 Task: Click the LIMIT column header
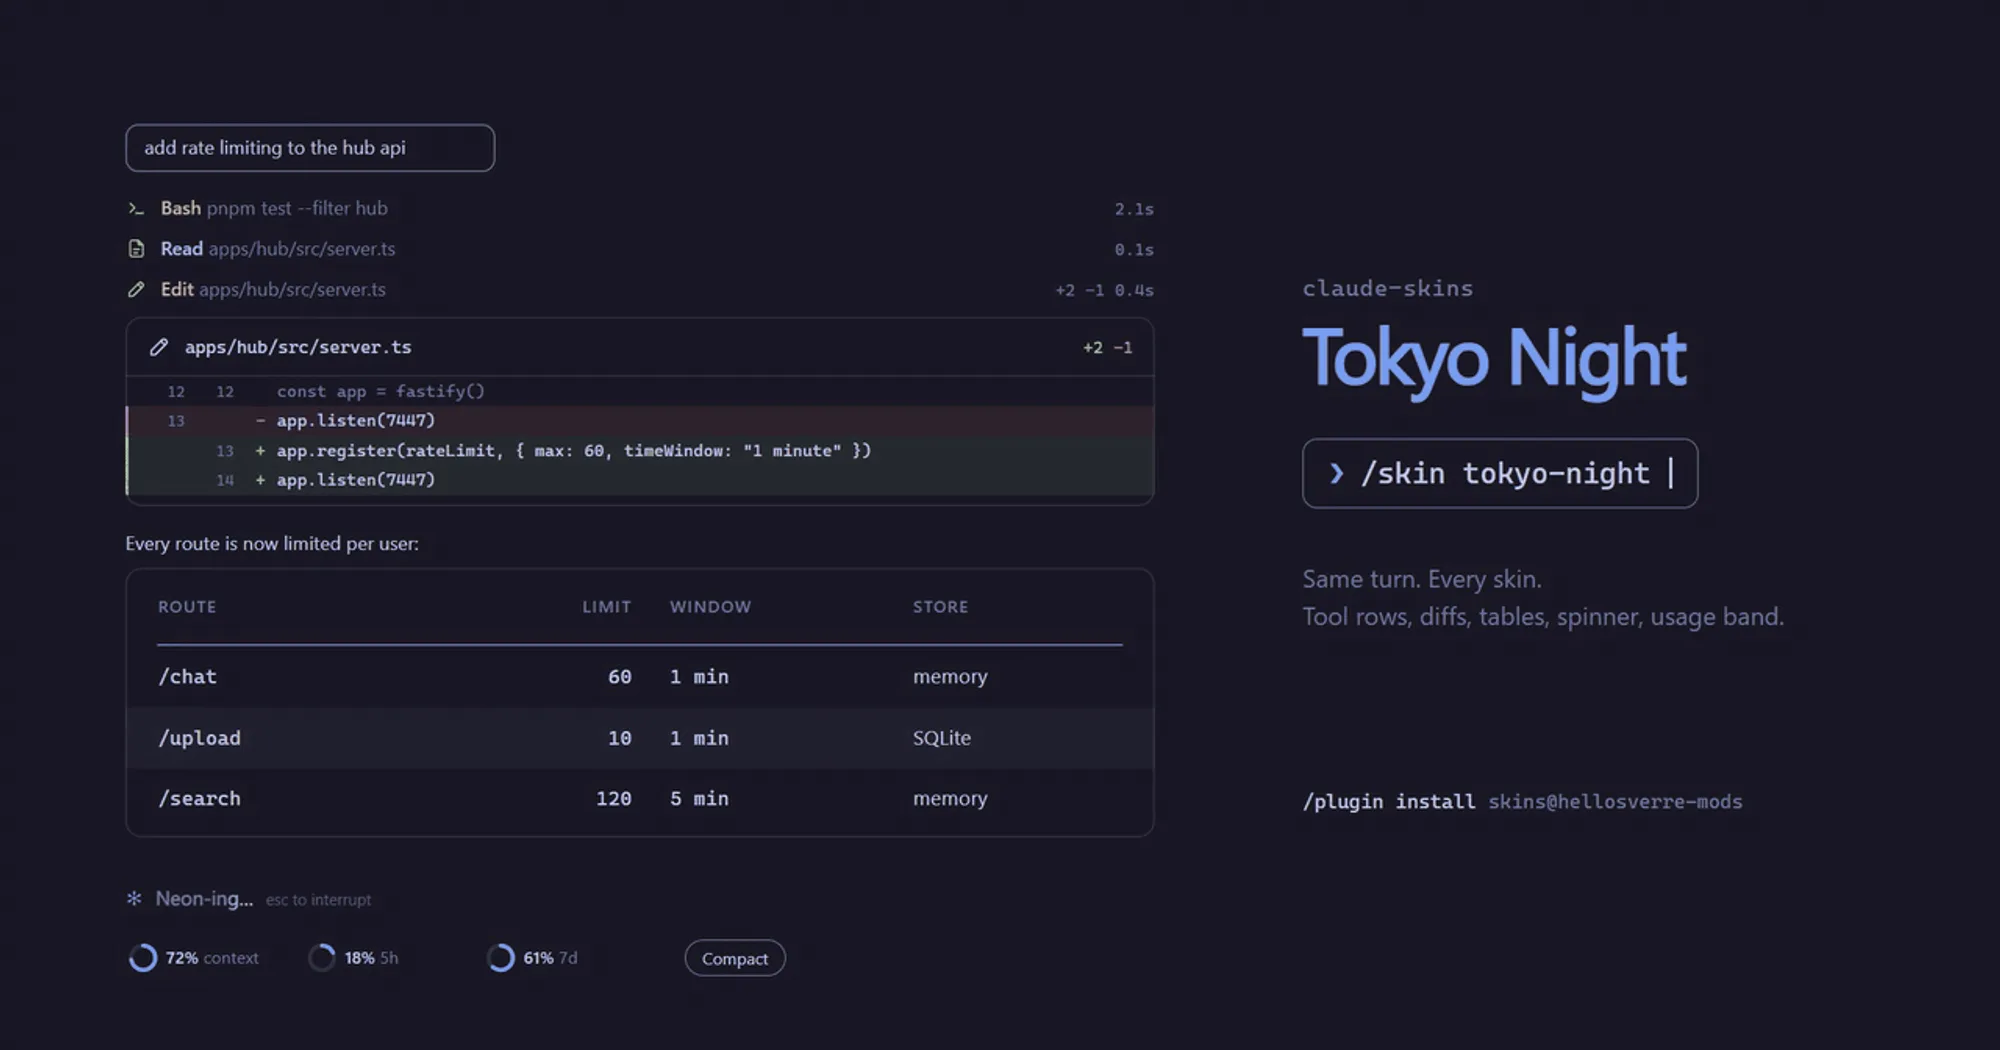click(x=607, y=607)
